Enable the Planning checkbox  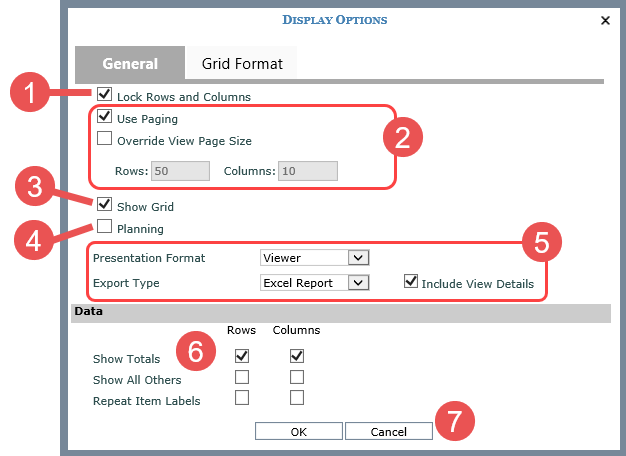click(x=105, y=228)
